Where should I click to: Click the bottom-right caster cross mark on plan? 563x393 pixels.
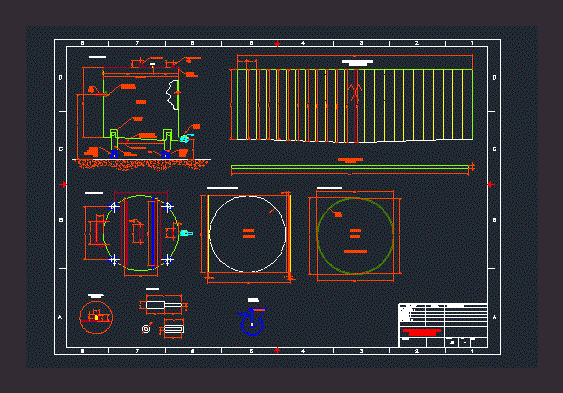167,259
